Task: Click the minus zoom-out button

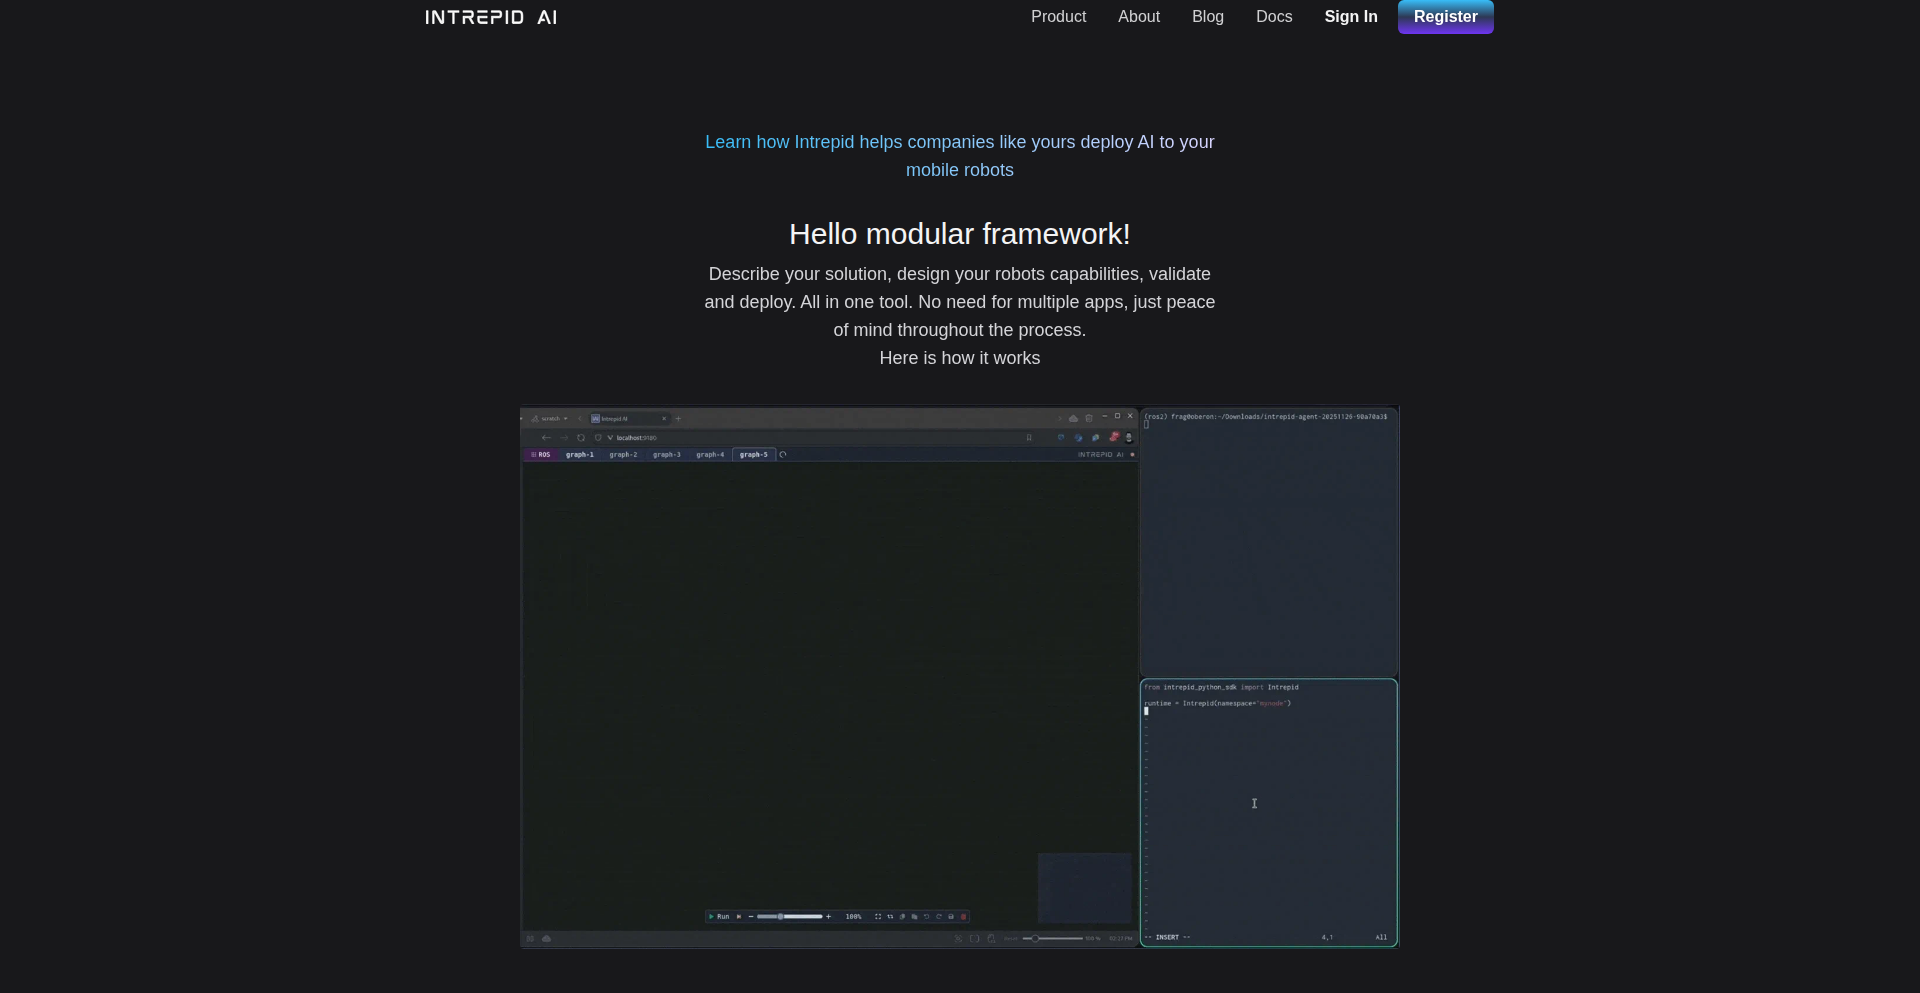Action: pos(750,917)
